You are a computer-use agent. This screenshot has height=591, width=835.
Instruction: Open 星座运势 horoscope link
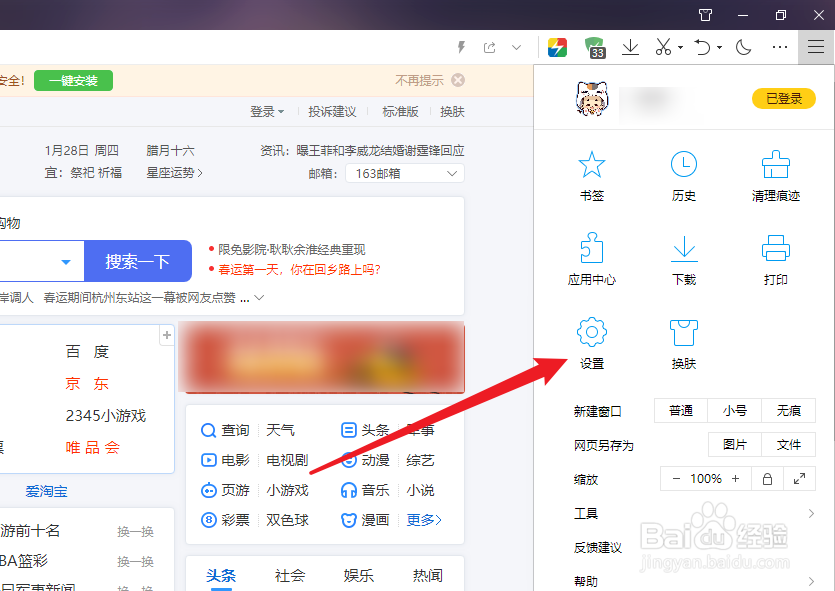174,173
